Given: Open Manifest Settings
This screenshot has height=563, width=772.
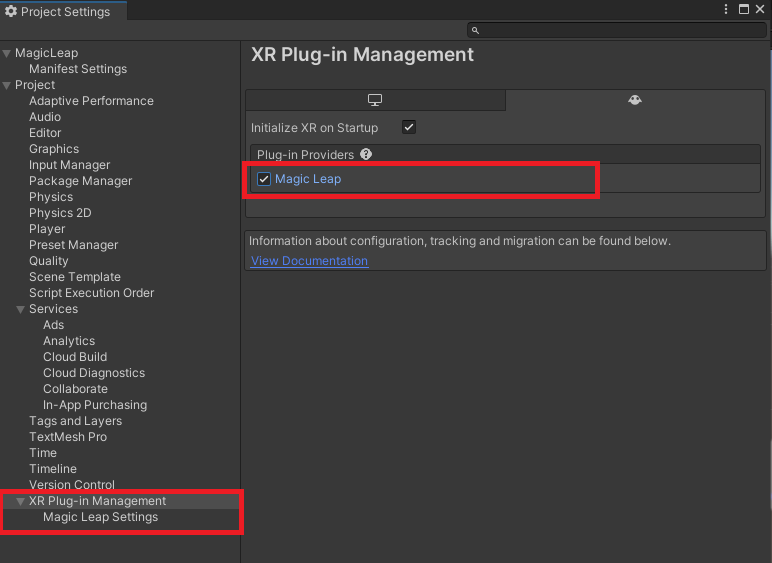Looking at the screenshot, I should point(78,69).
